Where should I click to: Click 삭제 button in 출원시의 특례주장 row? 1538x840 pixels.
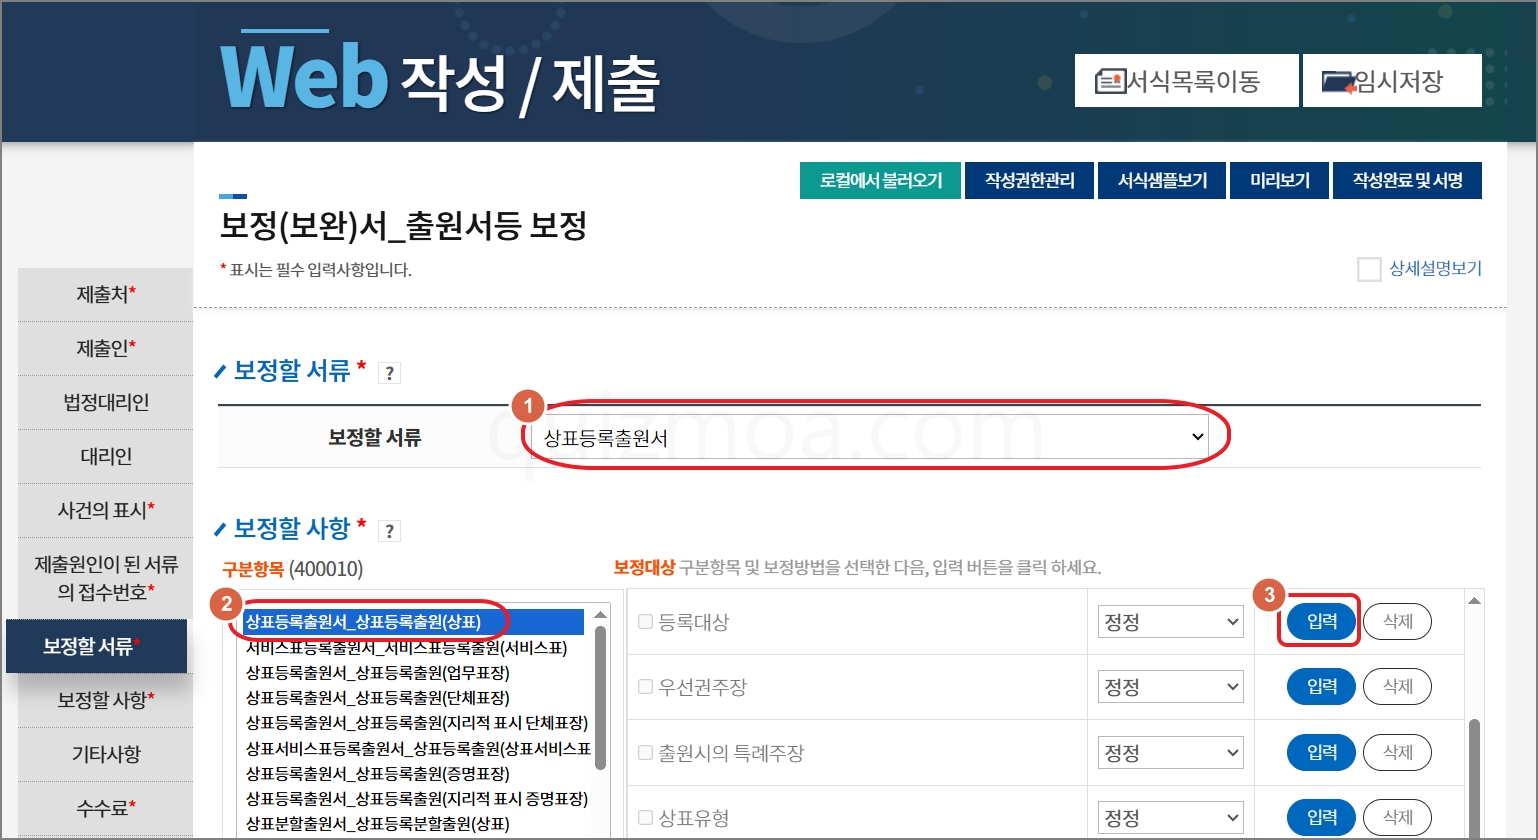pos(1397,752)
